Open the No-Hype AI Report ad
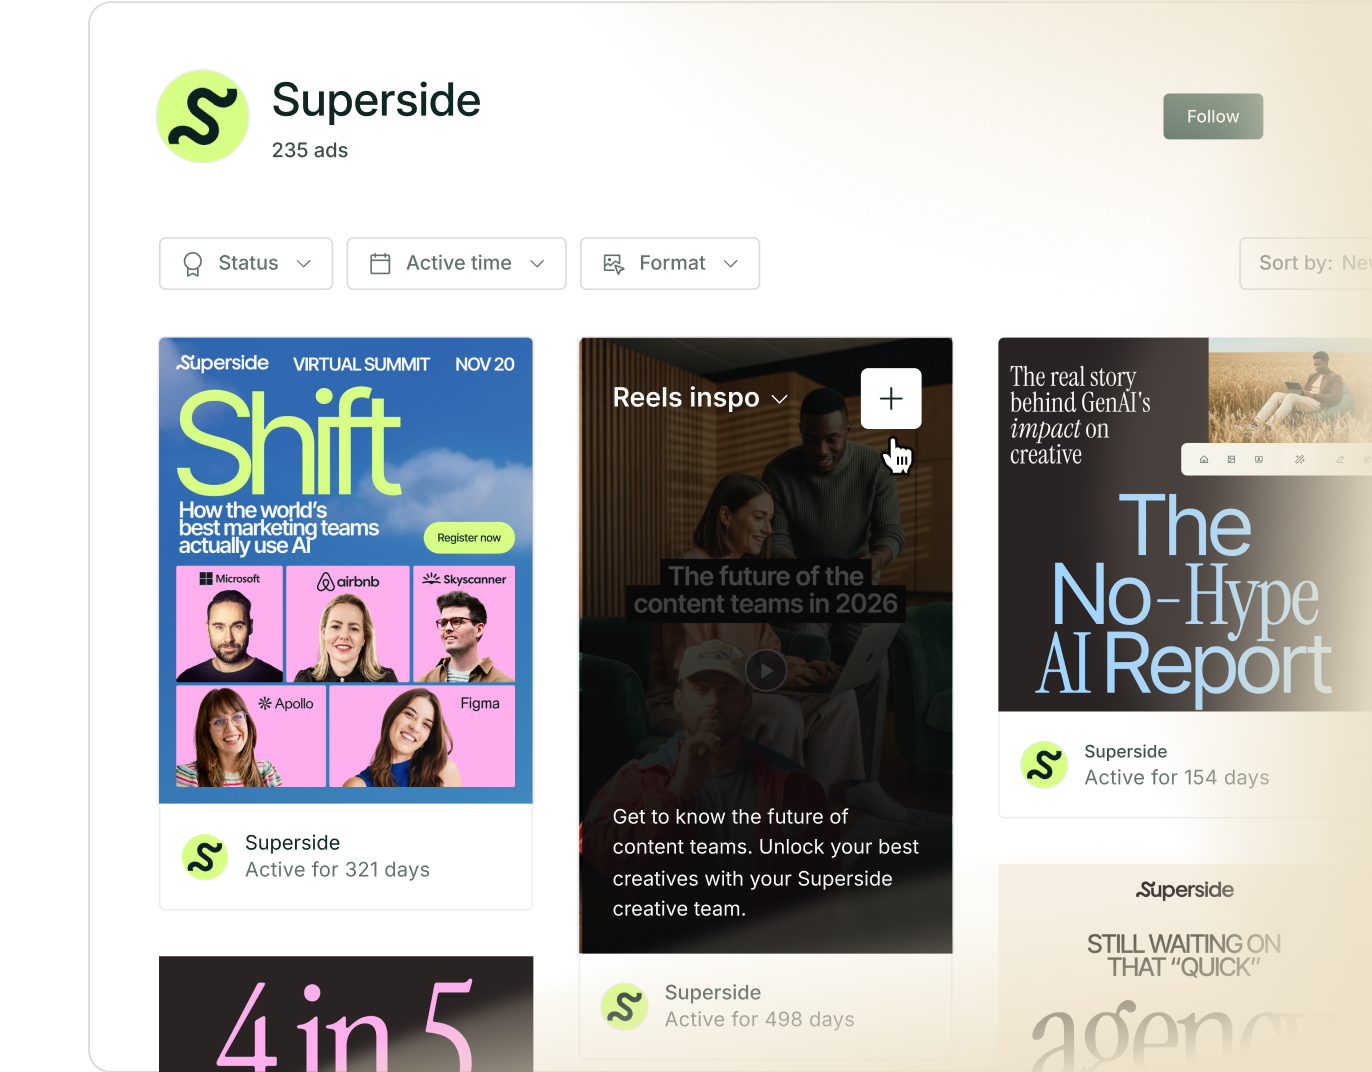Viewport: 1372px width, 1072px height. pos(1185,524)
